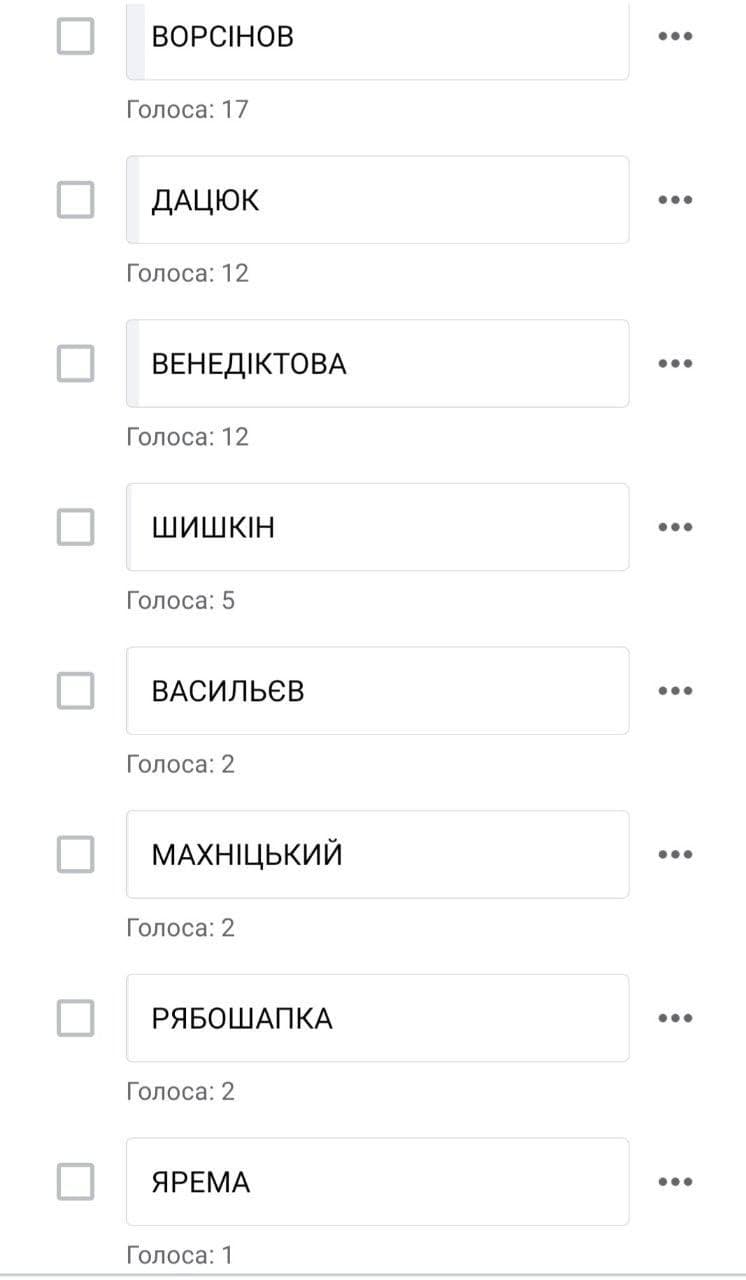Enable the checkbox for ВЕНЕДІКТОВА
This screenshot has width=746, height=1280.
(74, 363)
